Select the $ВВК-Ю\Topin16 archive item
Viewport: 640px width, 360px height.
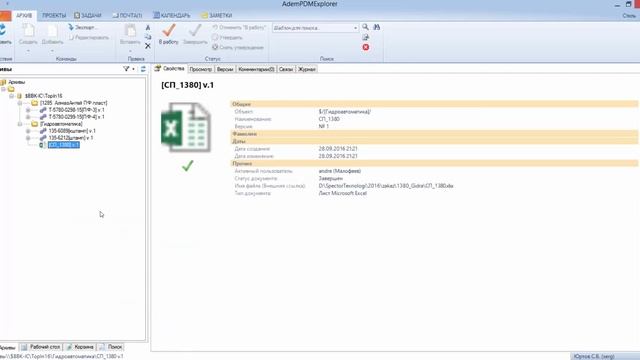[x=43, y=96]
